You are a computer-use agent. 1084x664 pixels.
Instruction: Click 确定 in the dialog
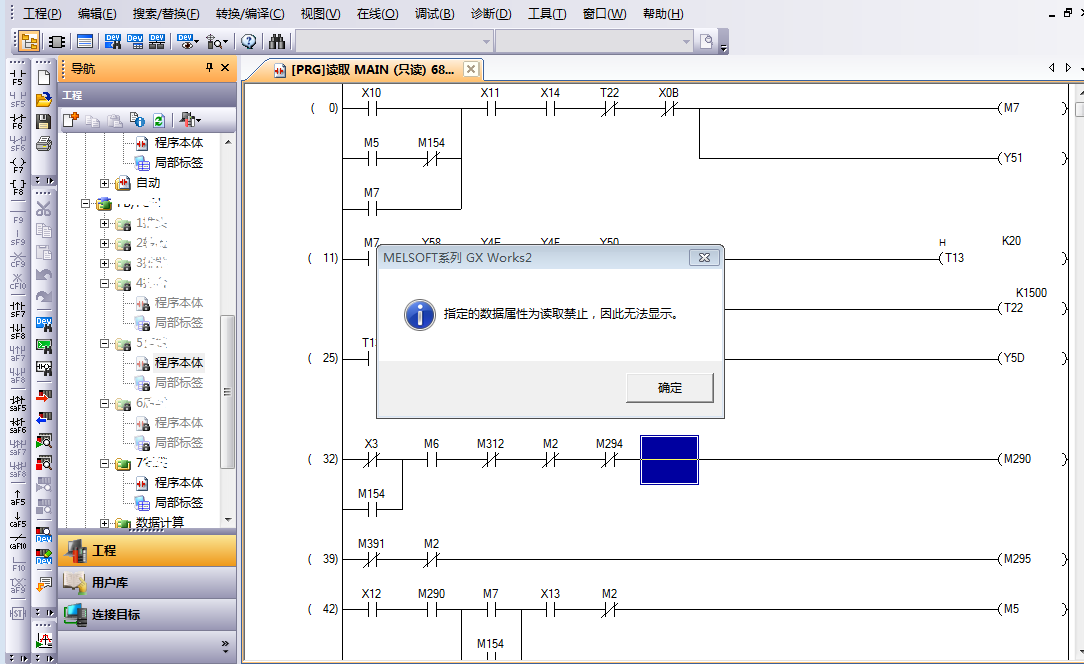[x=669, y=388]
